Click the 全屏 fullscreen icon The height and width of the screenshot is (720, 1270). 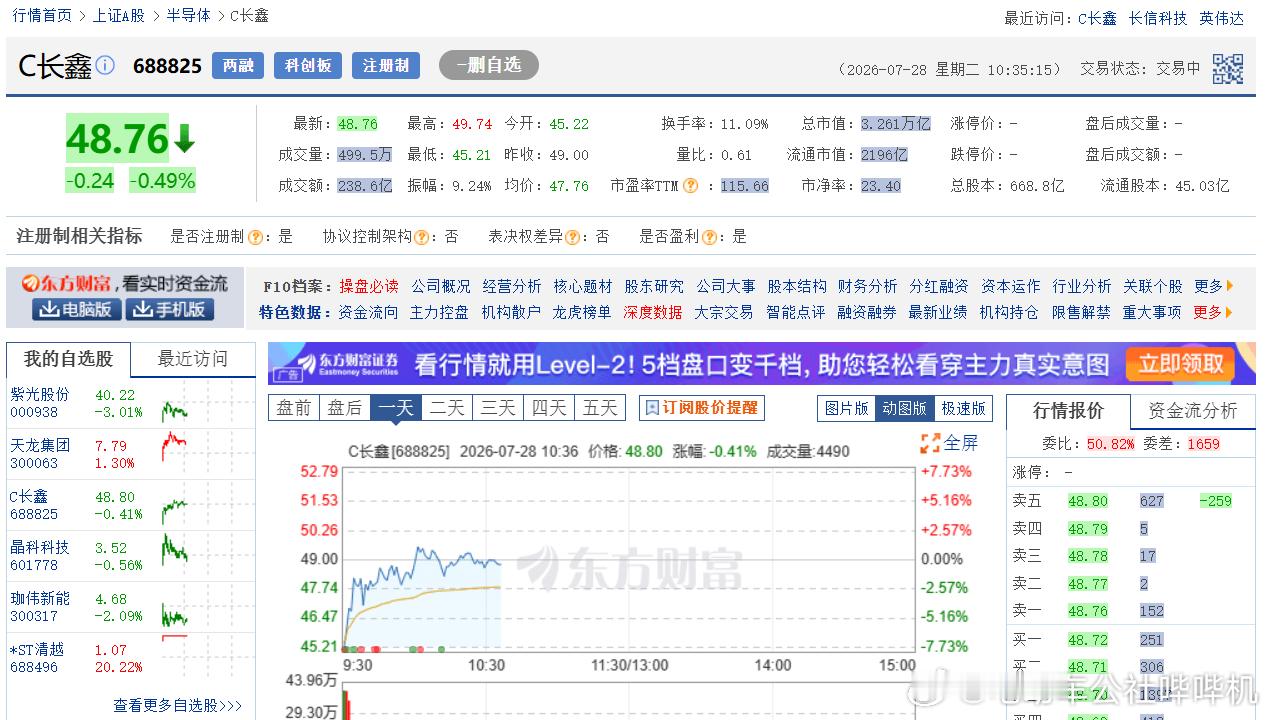coord(930,443)
